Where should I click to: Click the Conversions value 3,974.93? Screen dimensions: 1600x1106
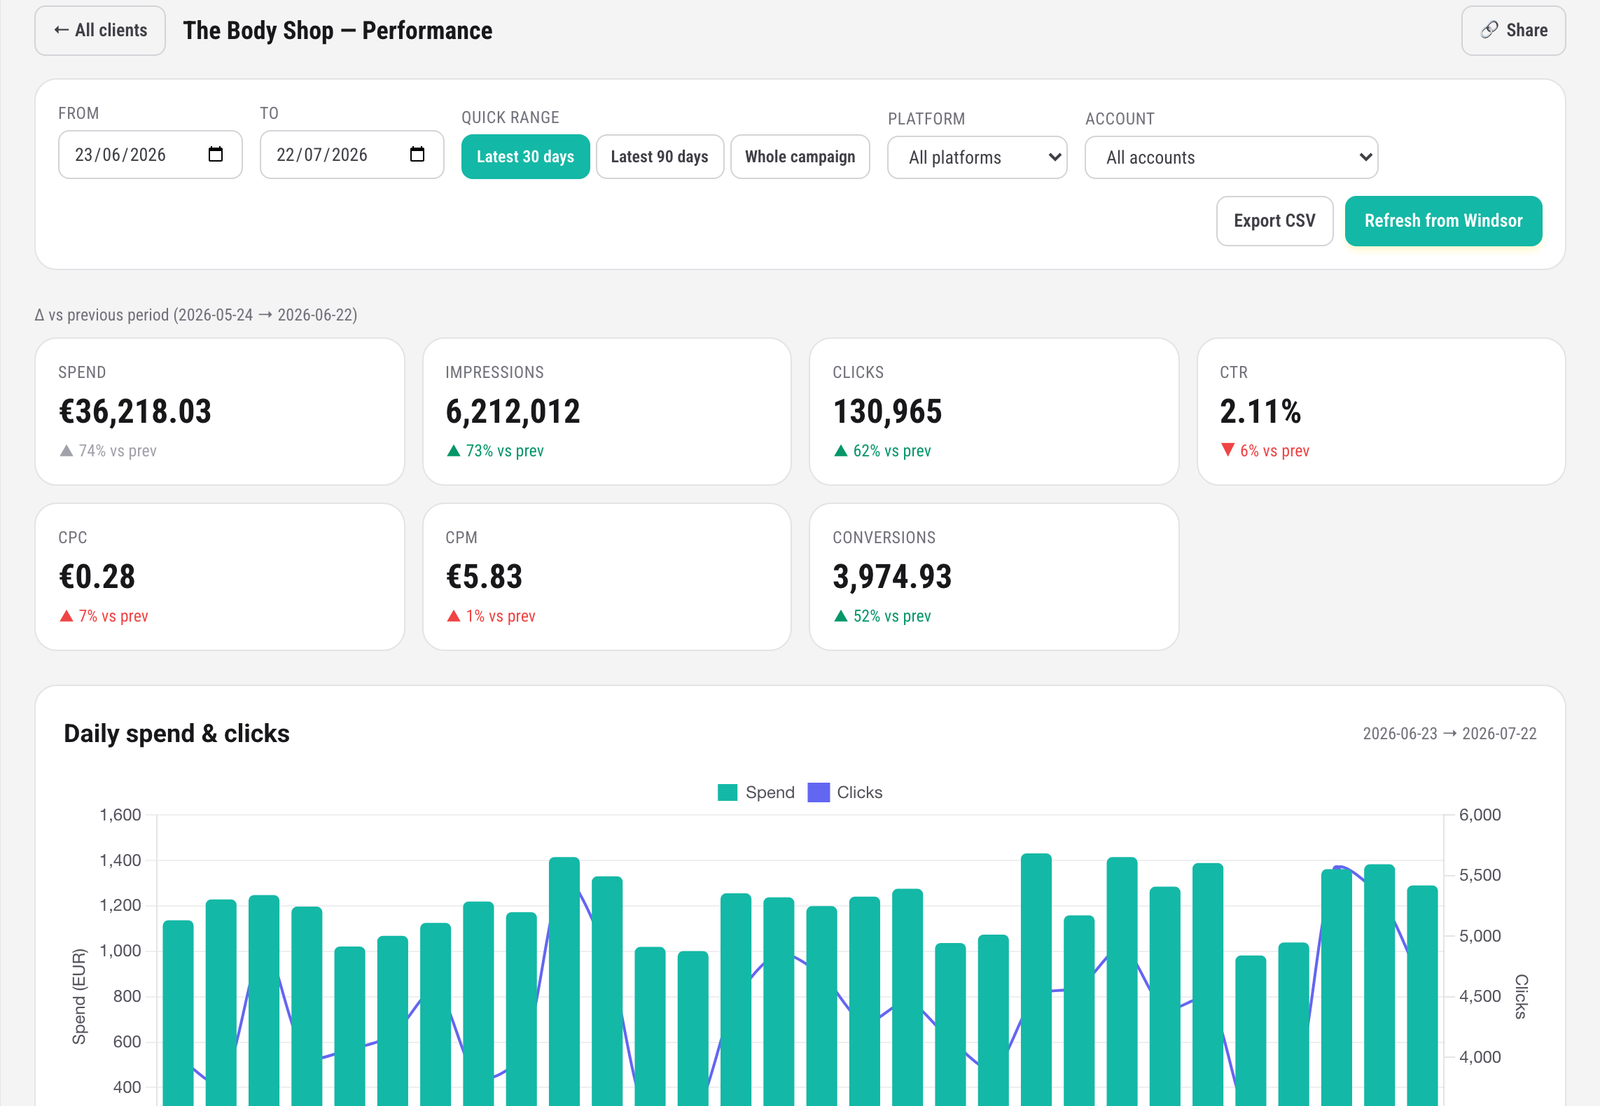(892, 577)
